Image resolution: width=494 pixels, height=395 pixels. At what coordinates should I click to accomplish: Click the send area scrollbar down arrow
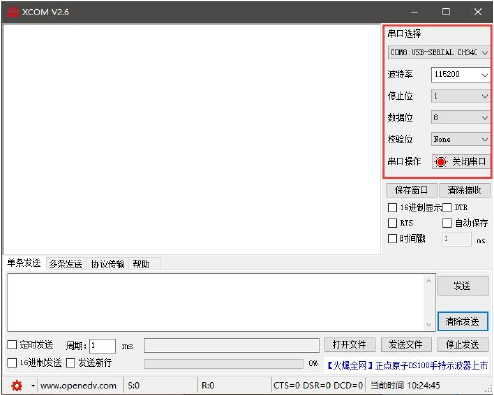pyautogui.click(x=429, y=324)
